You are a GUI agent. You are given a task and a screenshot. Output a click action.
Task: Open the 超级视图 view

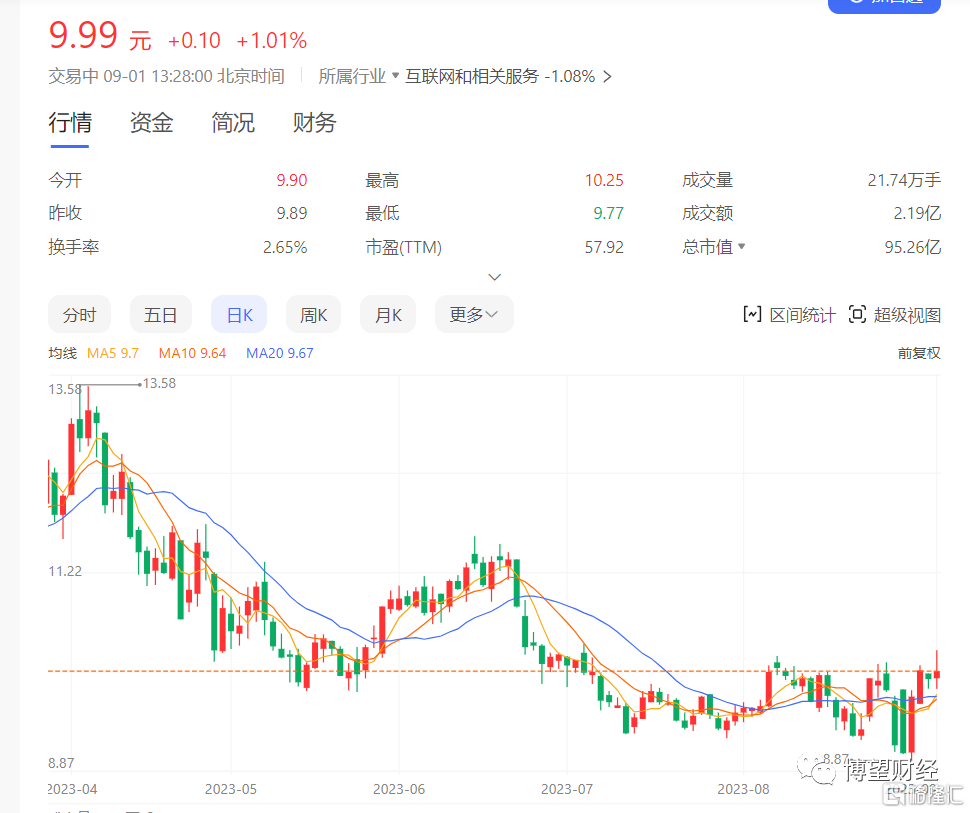click(x=895, y=315)
